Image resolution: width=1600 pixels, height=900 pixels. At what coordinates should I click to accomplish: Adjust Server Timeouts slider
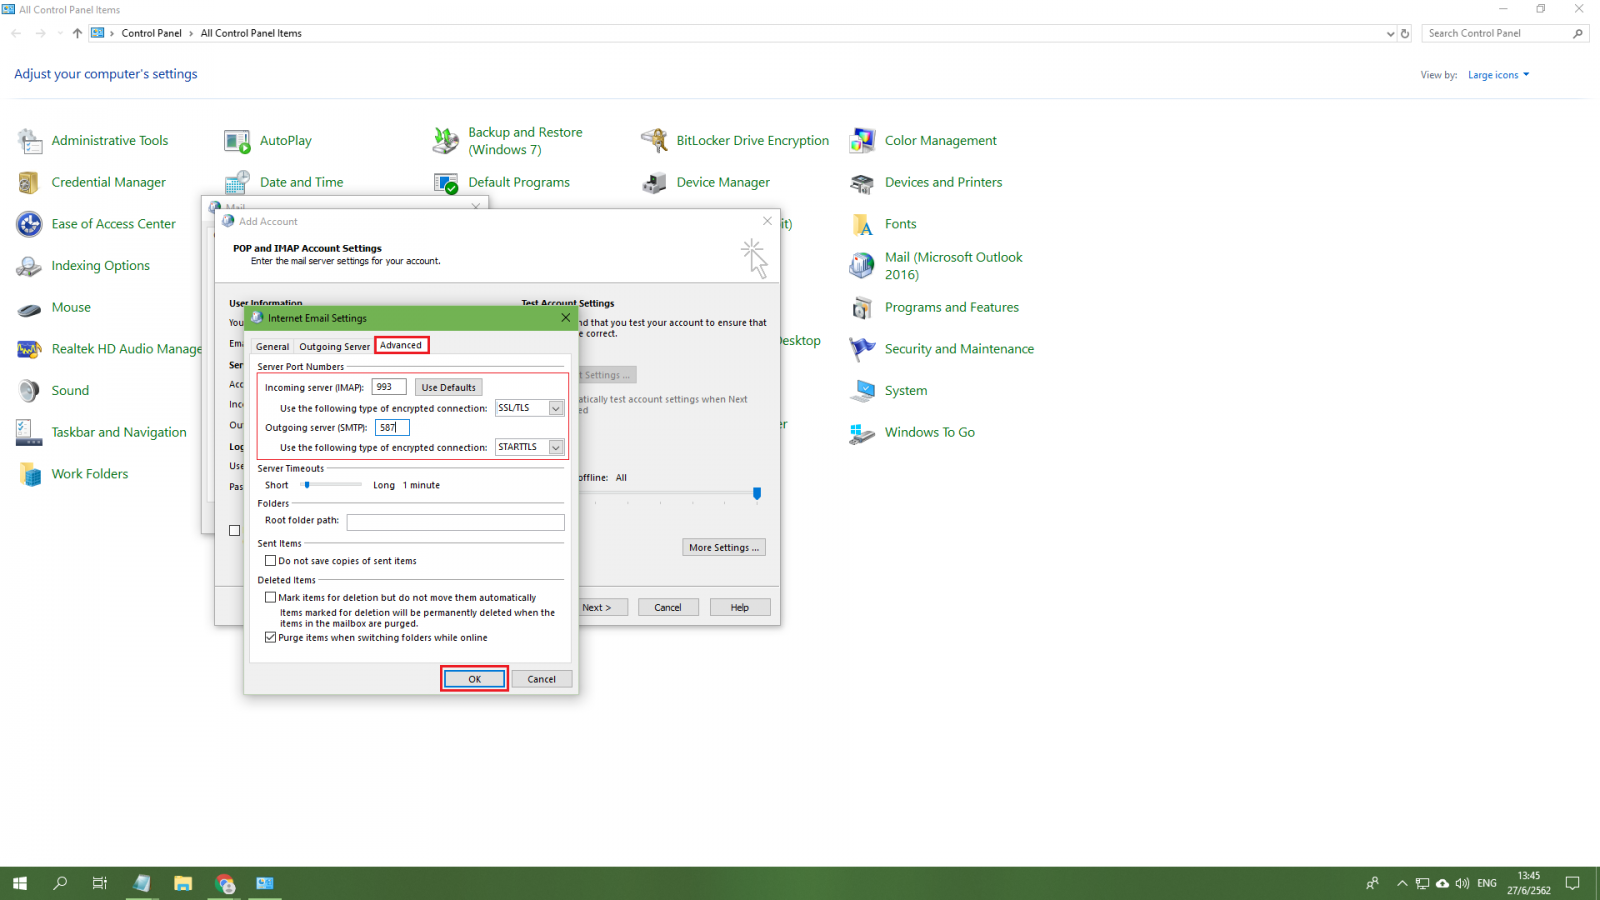307,485
